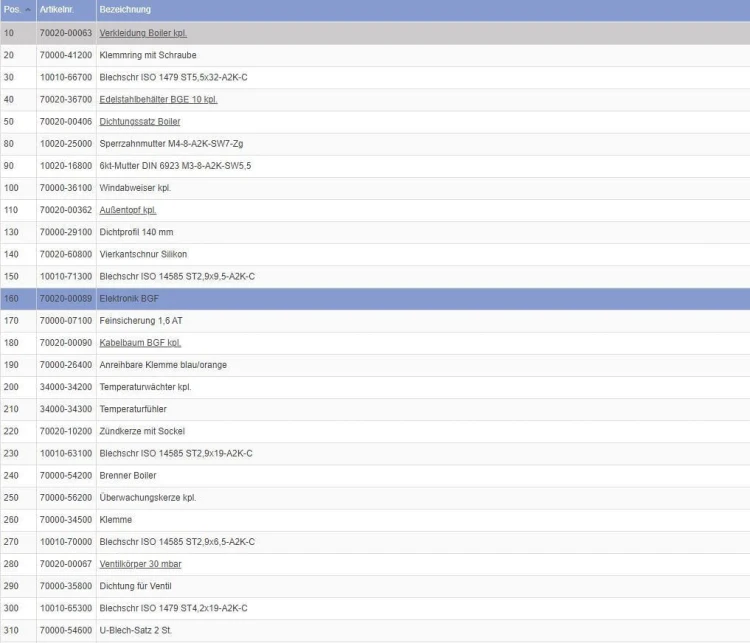Click position number 10 cell
750x643 pixels.
[x=18, y=33]
